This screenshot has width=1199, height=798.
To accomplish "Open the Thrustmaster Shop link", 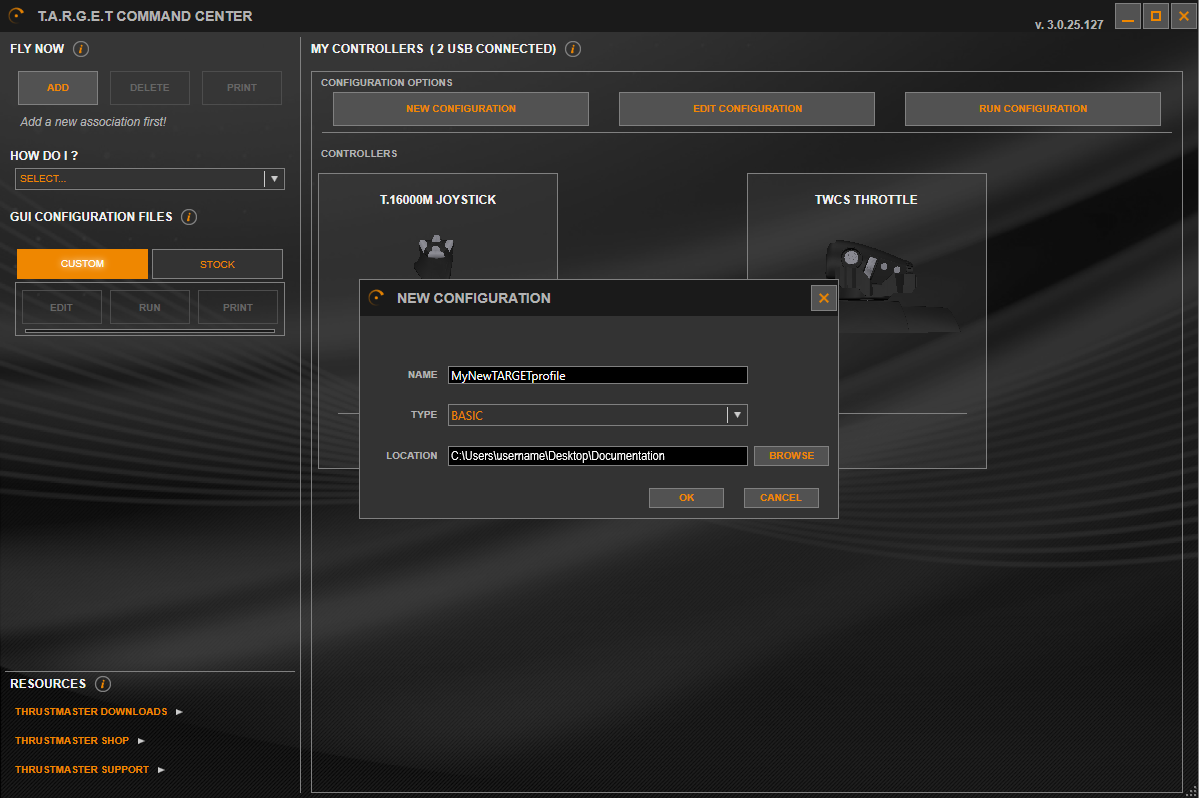I will click(72, 741).
